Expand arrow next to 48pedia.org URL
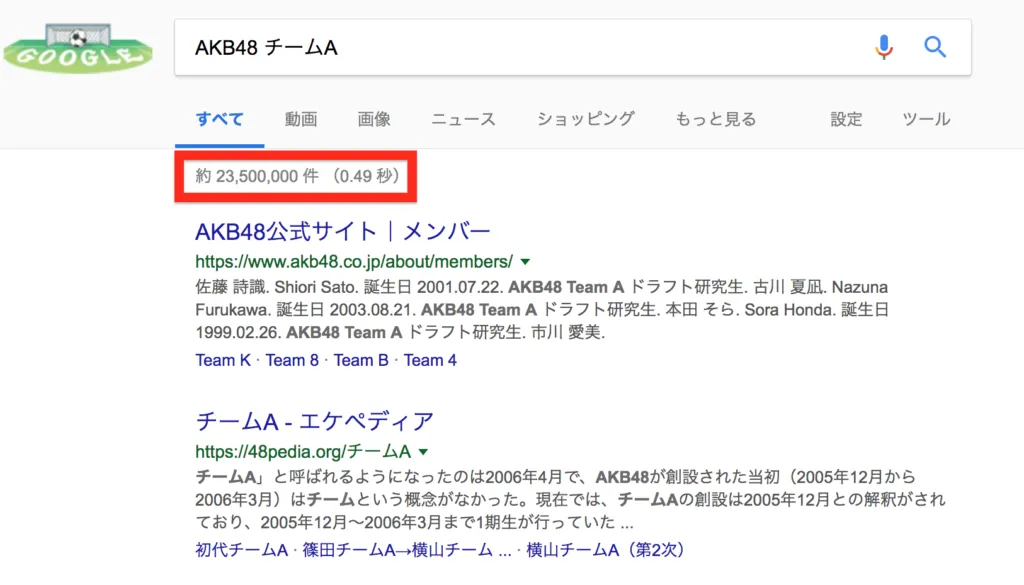The width and height of the screenshot is (1024, 585). [x=423, y=452]
